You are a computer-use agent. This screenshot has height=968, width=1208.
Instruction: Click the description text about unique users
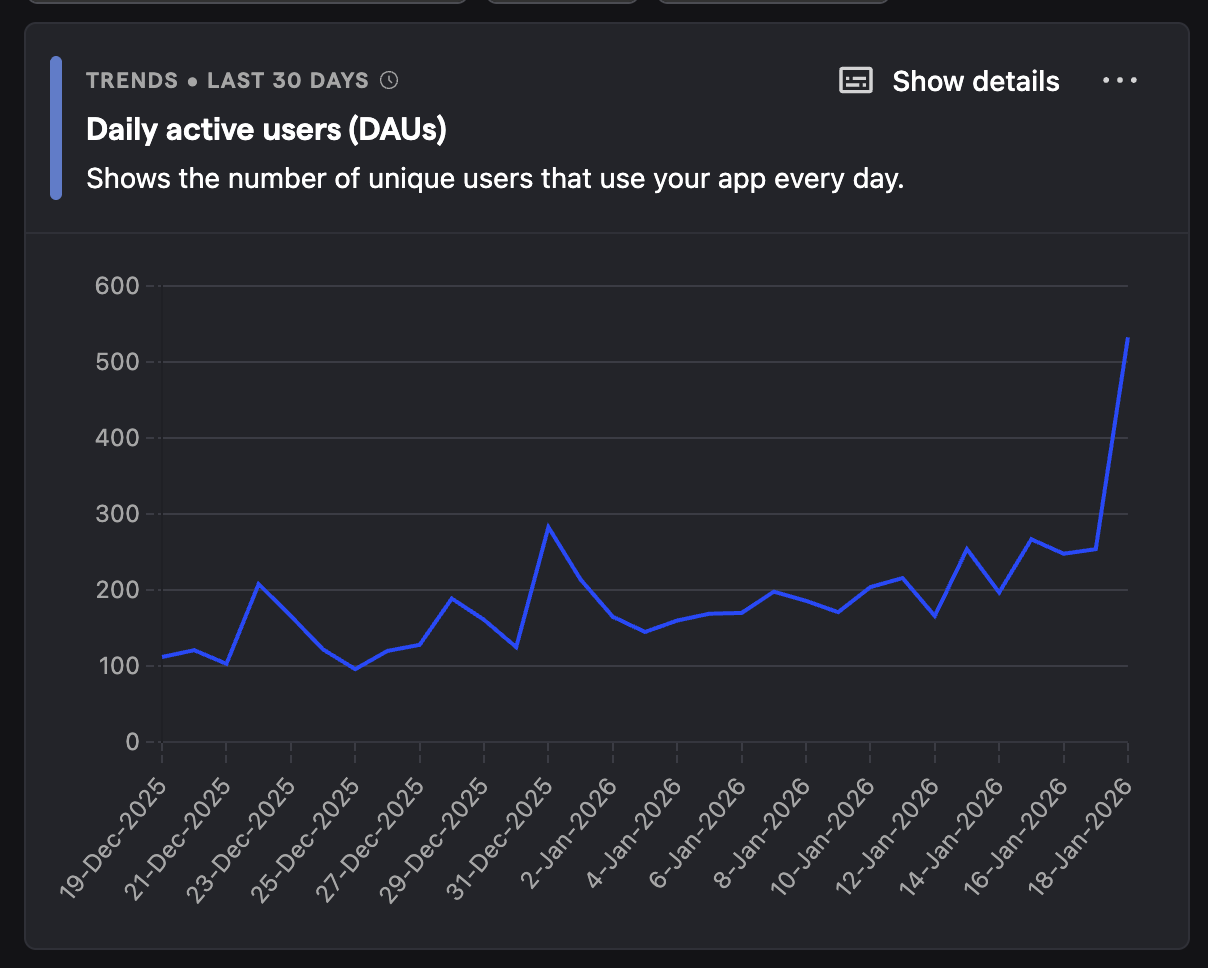(x=495, y=179)
